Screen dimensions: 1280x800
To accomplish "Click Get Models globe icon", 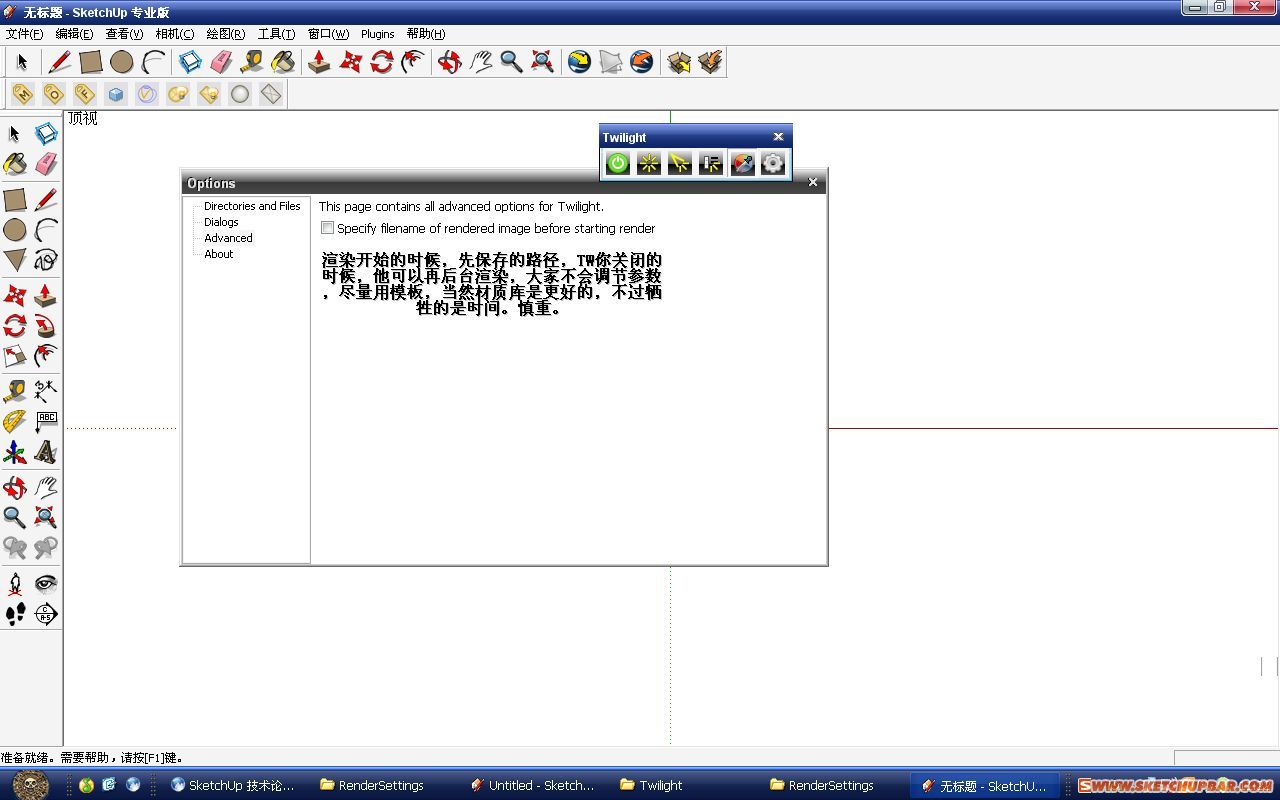I will tap(579, 62).
